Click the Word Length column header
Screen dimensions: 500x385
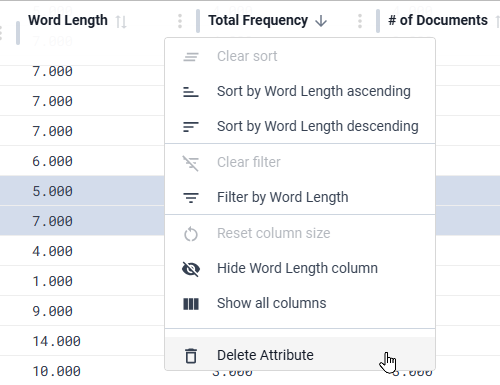tap(68, 20)
